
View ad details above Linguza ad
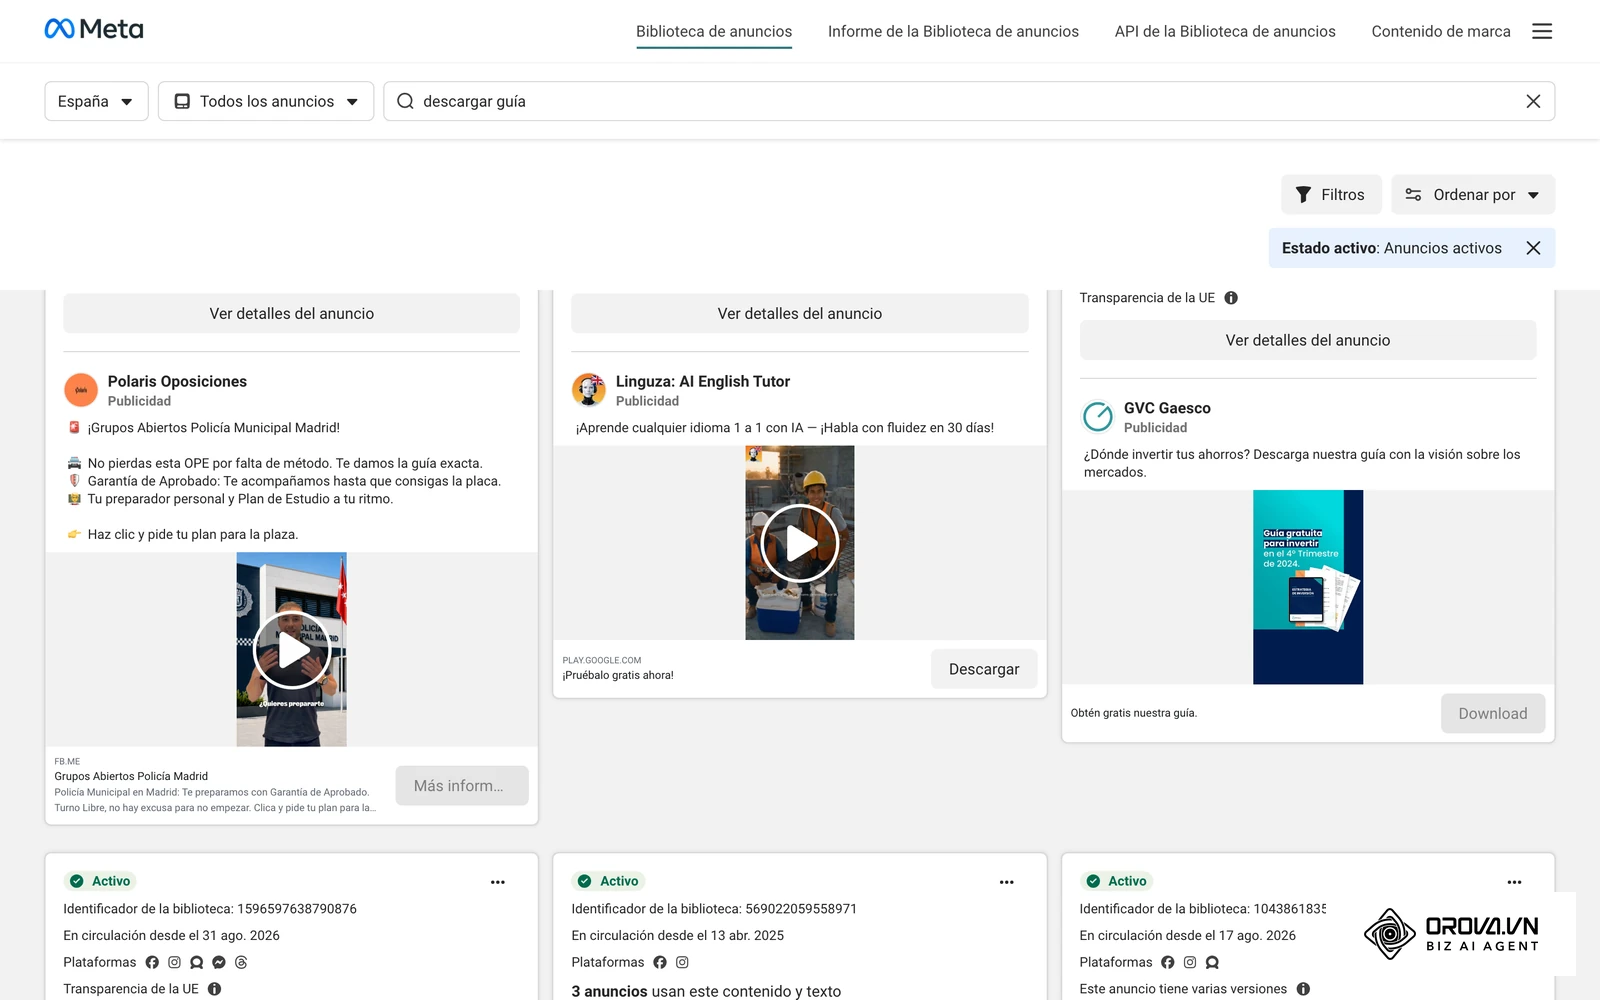[800, 313]
